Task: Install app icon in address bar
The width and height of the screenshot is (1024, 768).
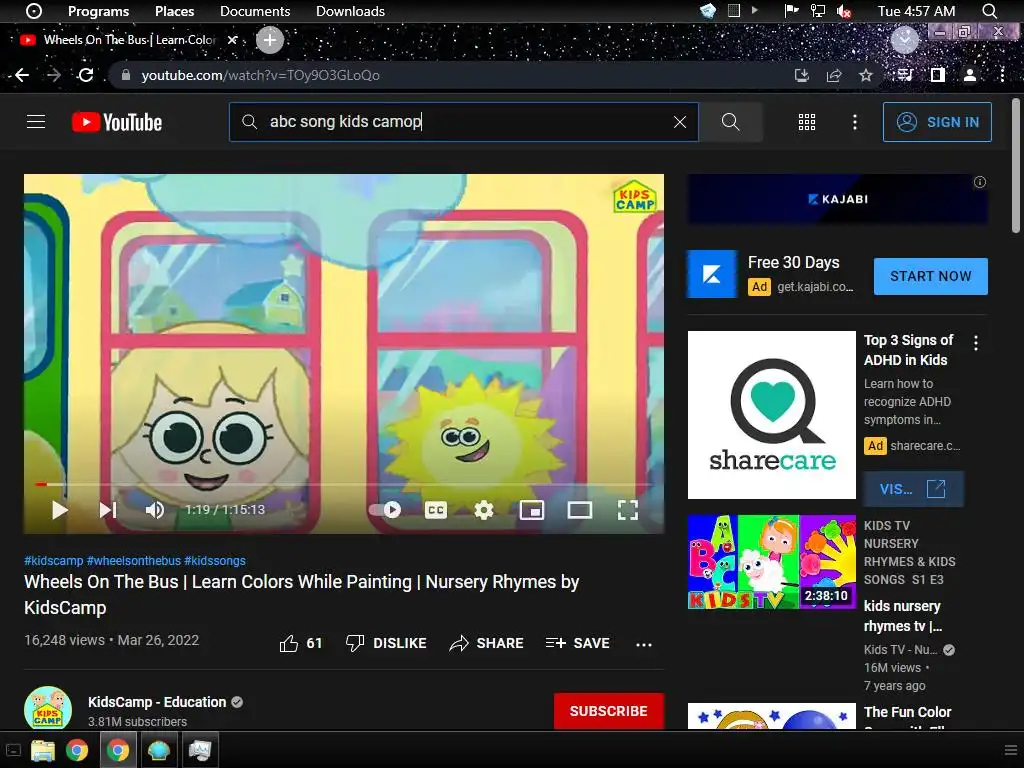Action: (802, 75)
